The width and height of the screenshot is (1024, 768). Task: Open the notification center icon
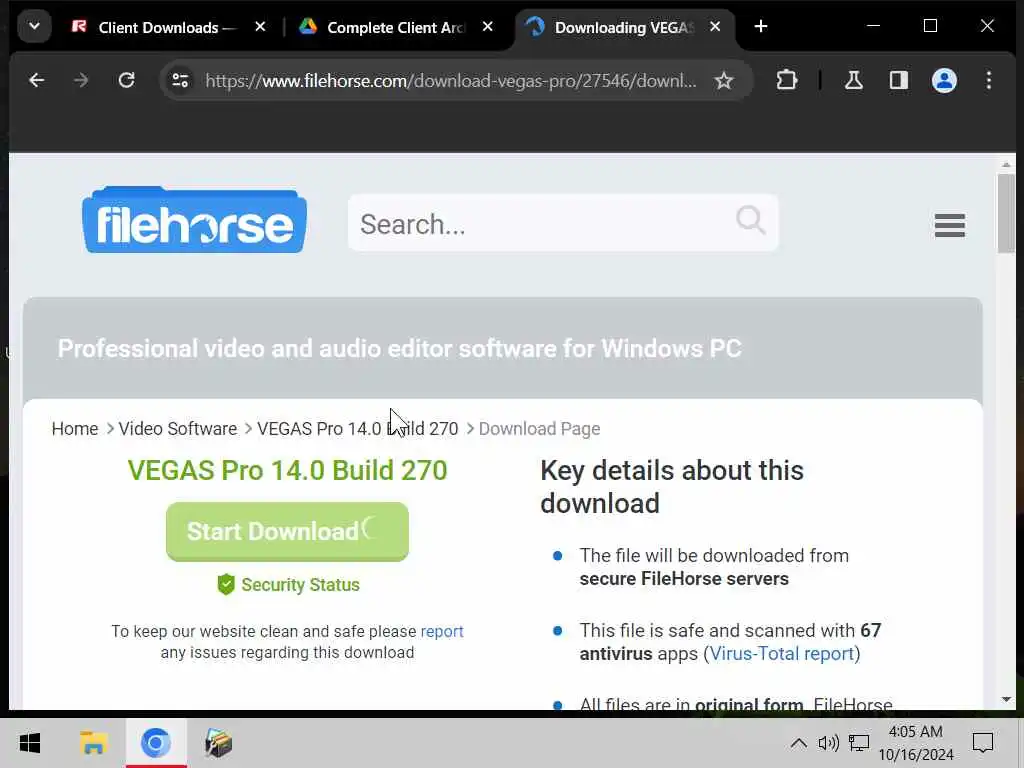(x=983, y=743)
